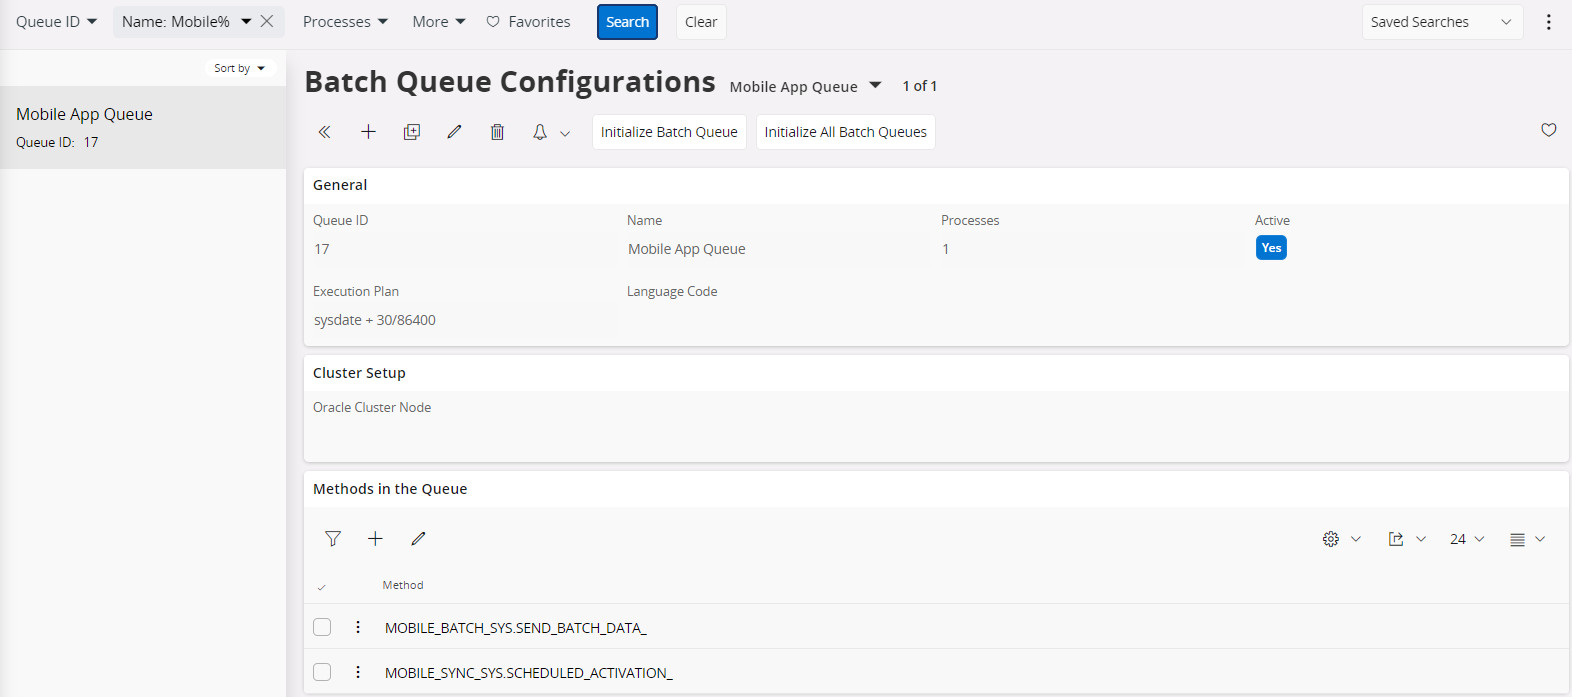Click the plus icon to add new queue
The width and height of the screenshot is (1572, 697).
point(368,132)
